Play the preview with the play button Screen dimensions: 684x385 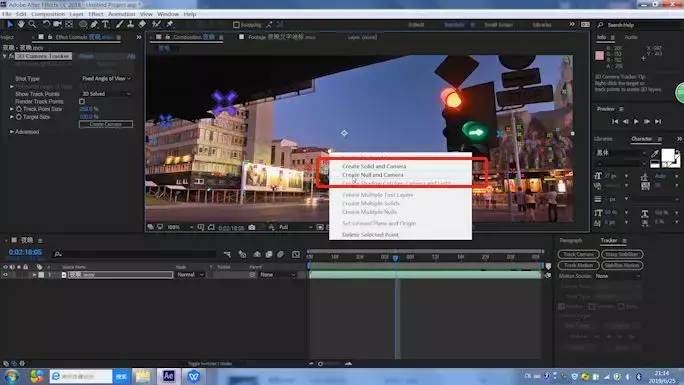(636, 122)
